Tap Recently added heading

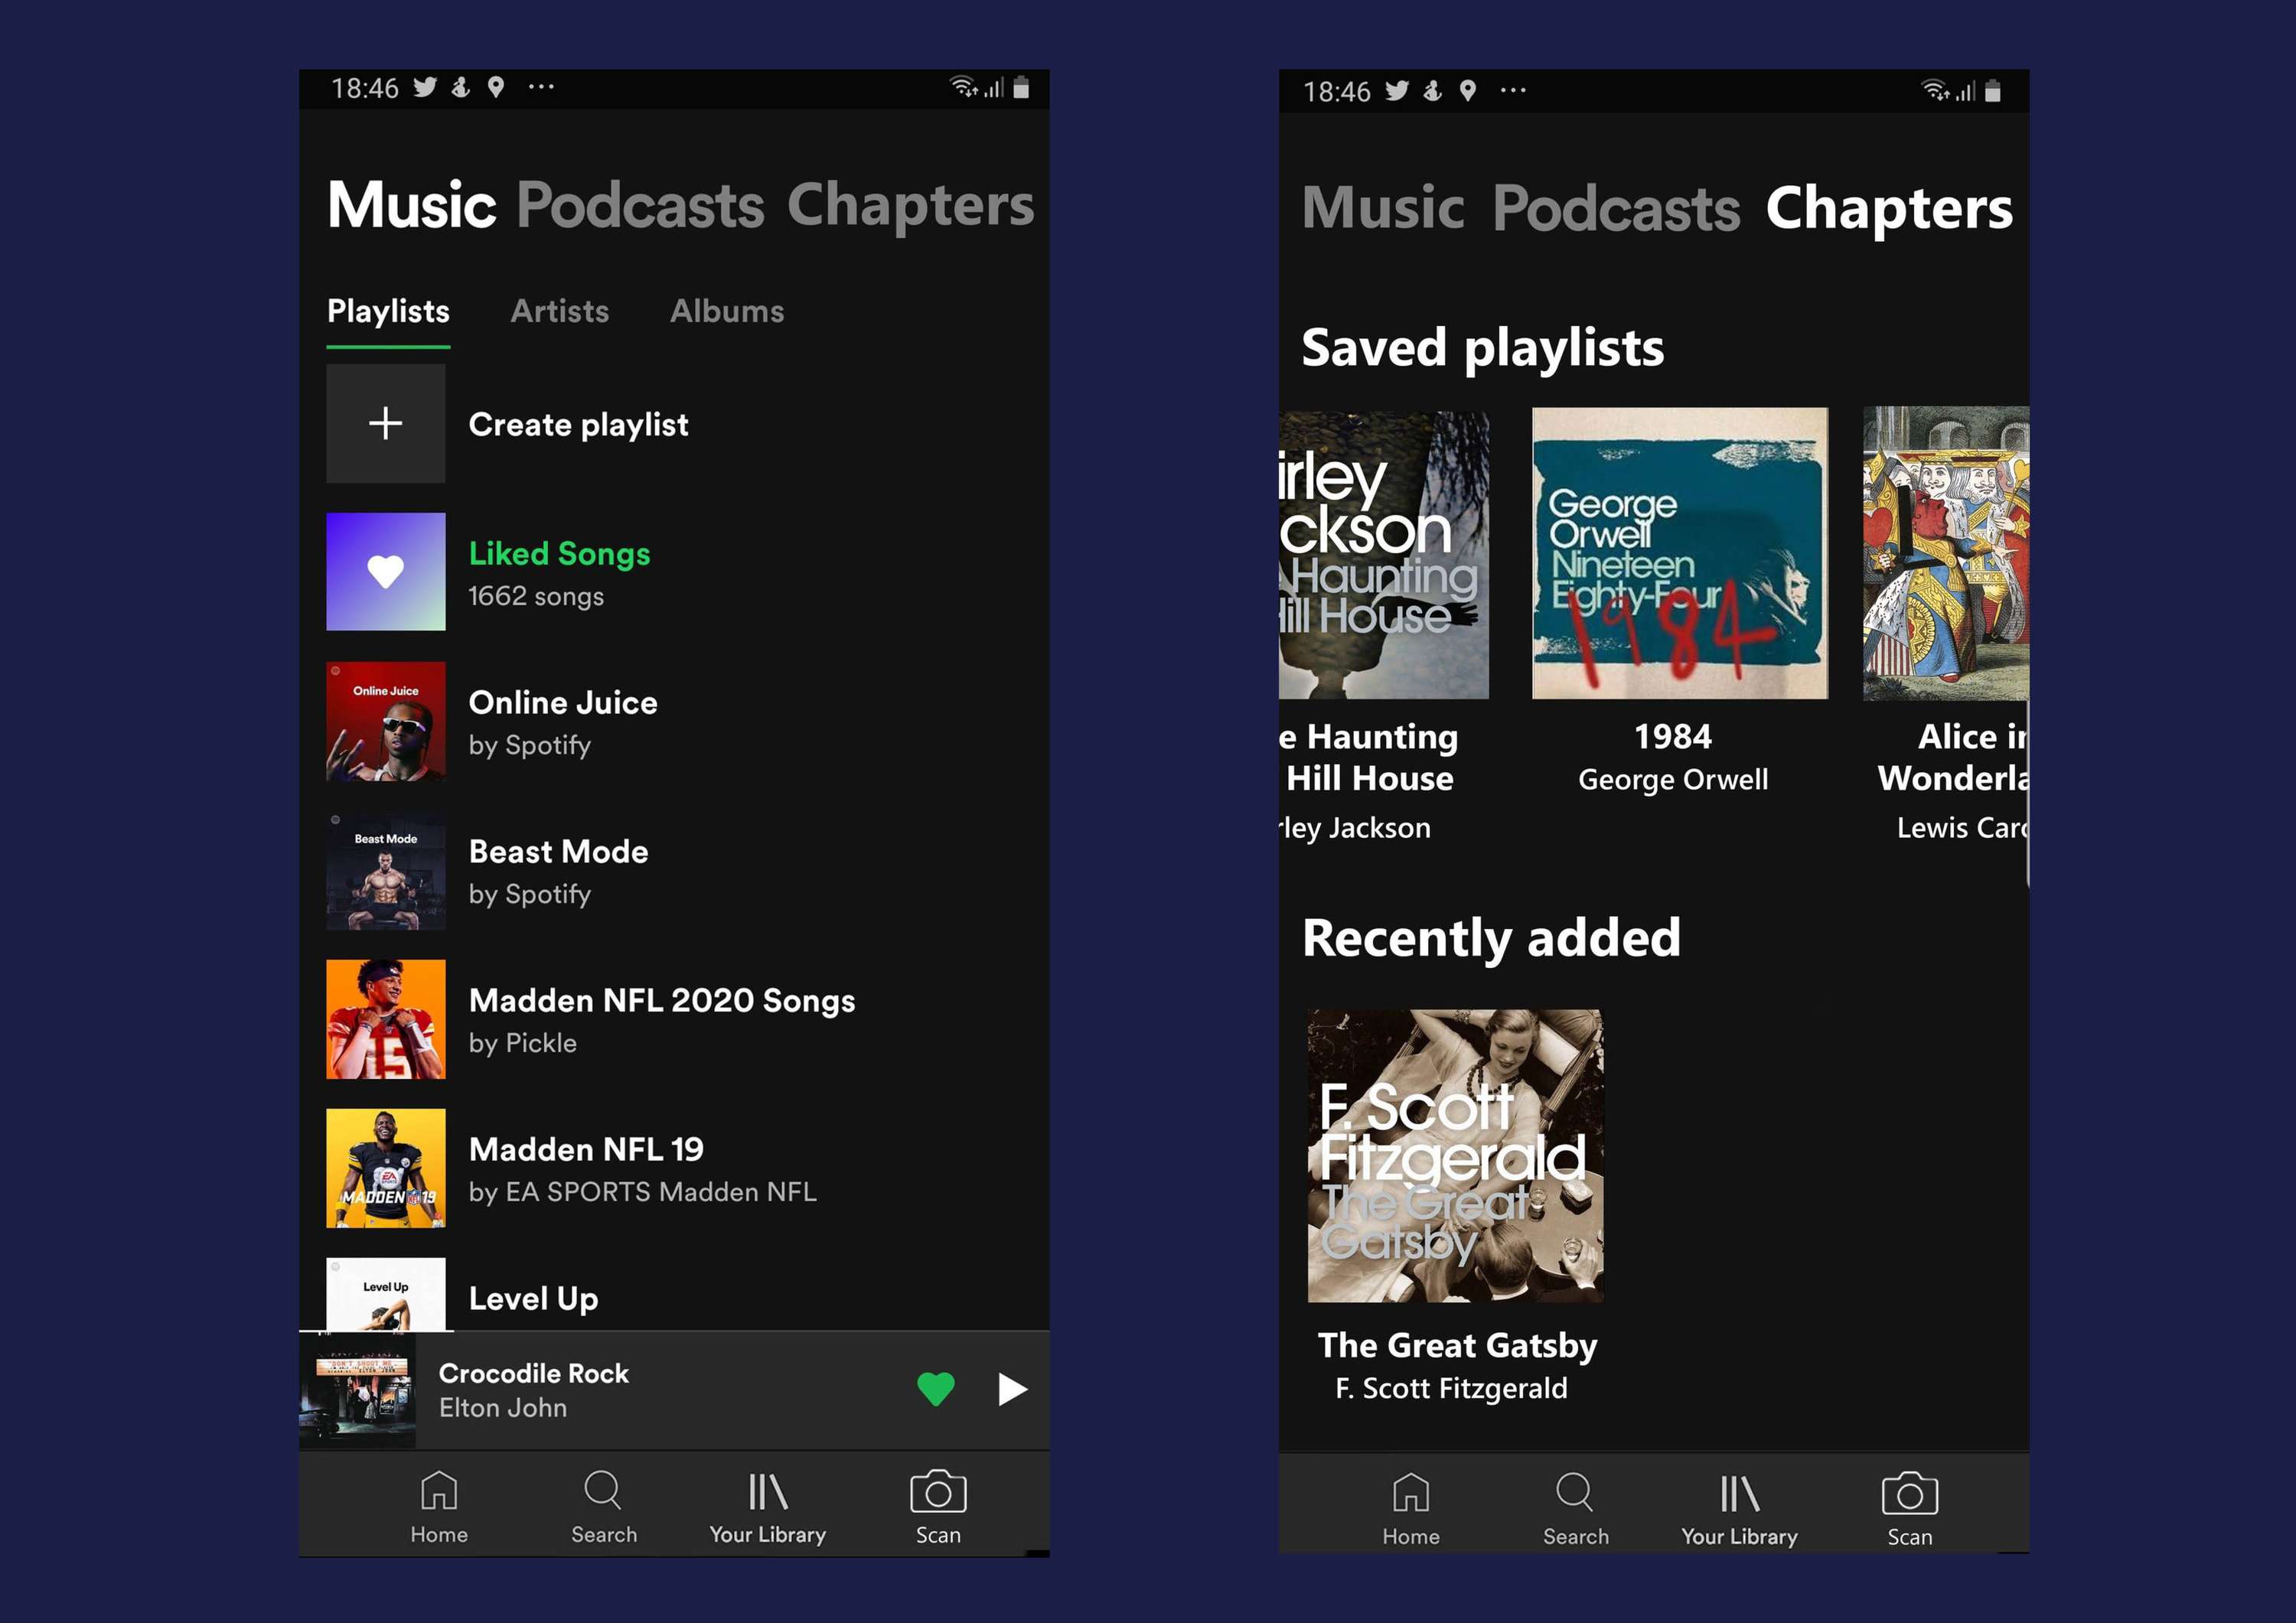click(x=1491, y=938)
